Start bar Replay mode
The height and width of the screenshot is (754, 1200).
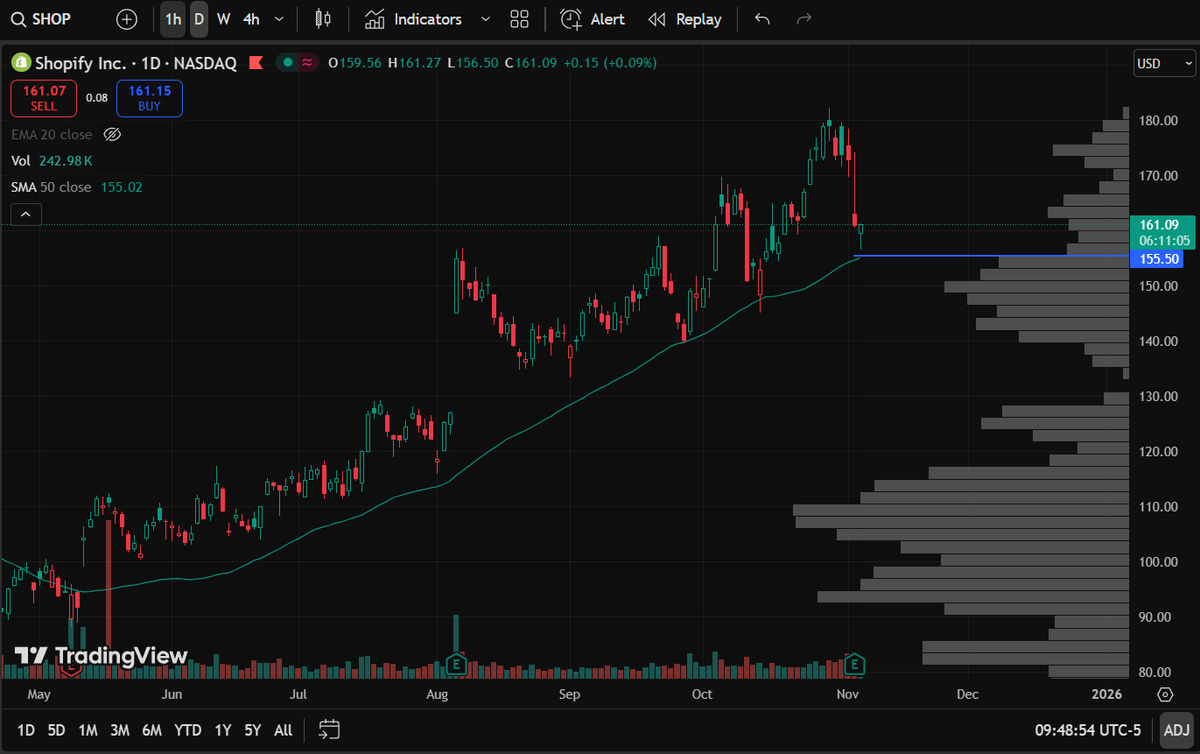[x=685, y=19]
